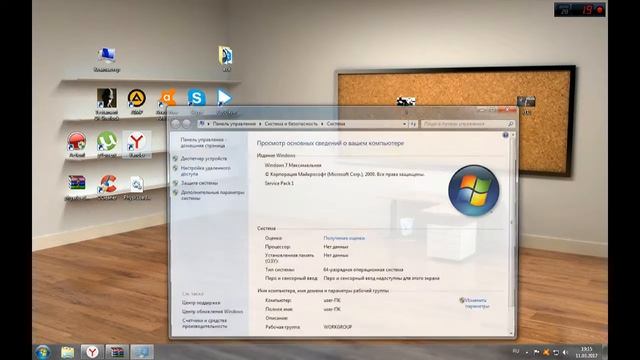Click the red record button in the top-right gadget
640x360 pixels.
600,10
